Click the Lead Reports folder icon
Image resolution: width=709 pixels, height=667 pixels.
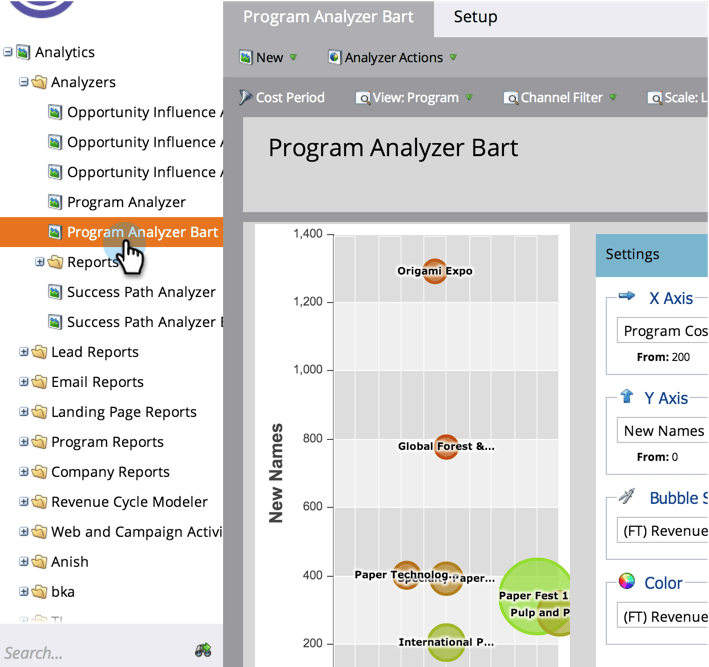pyautogui.click(x=39, y=351)
